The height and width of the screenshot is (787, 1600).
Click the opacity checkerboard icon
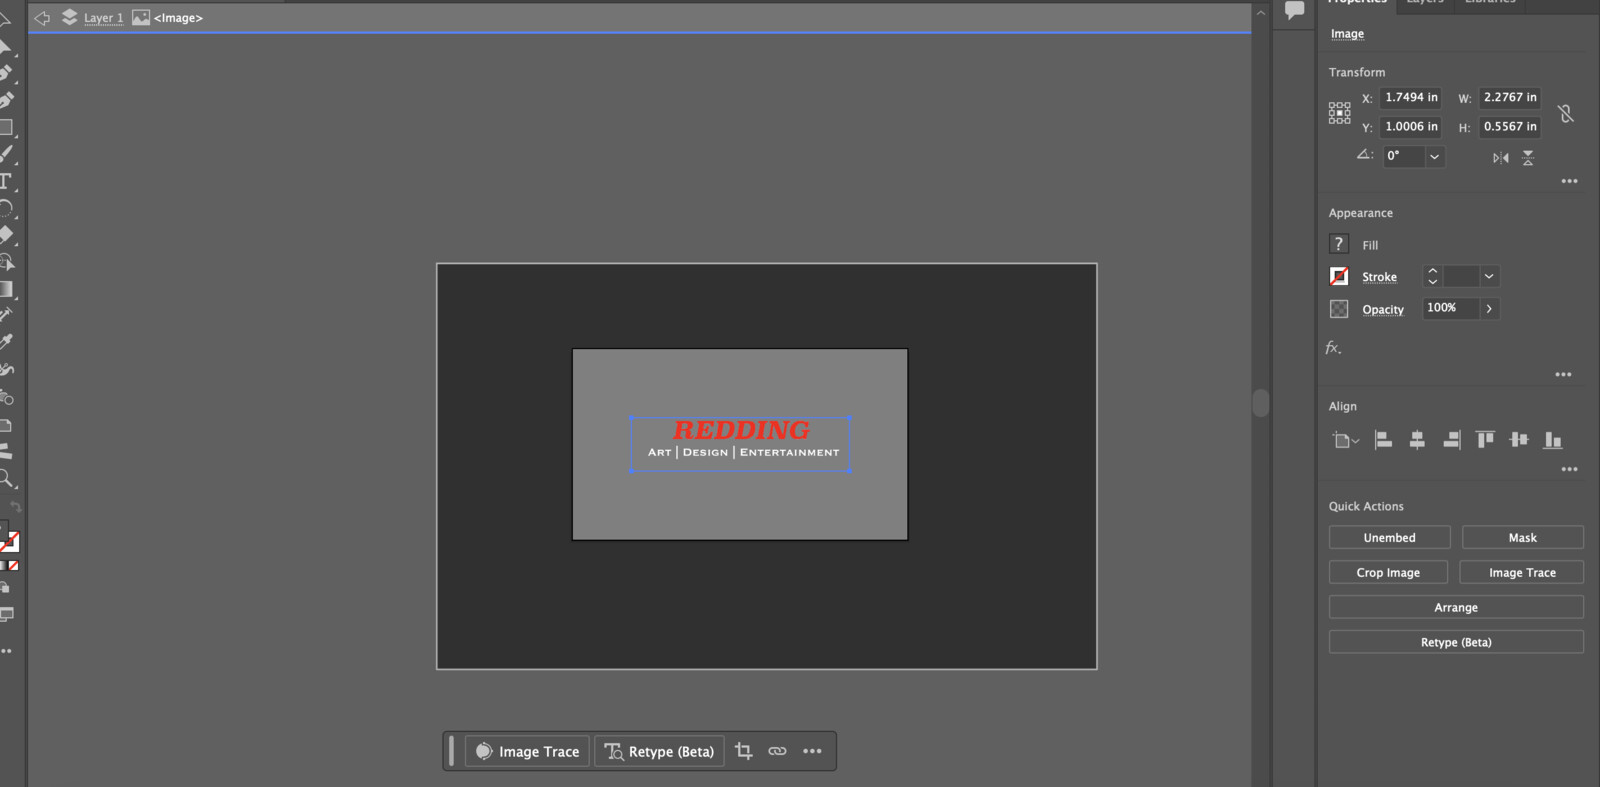(x=1339, y=309)
